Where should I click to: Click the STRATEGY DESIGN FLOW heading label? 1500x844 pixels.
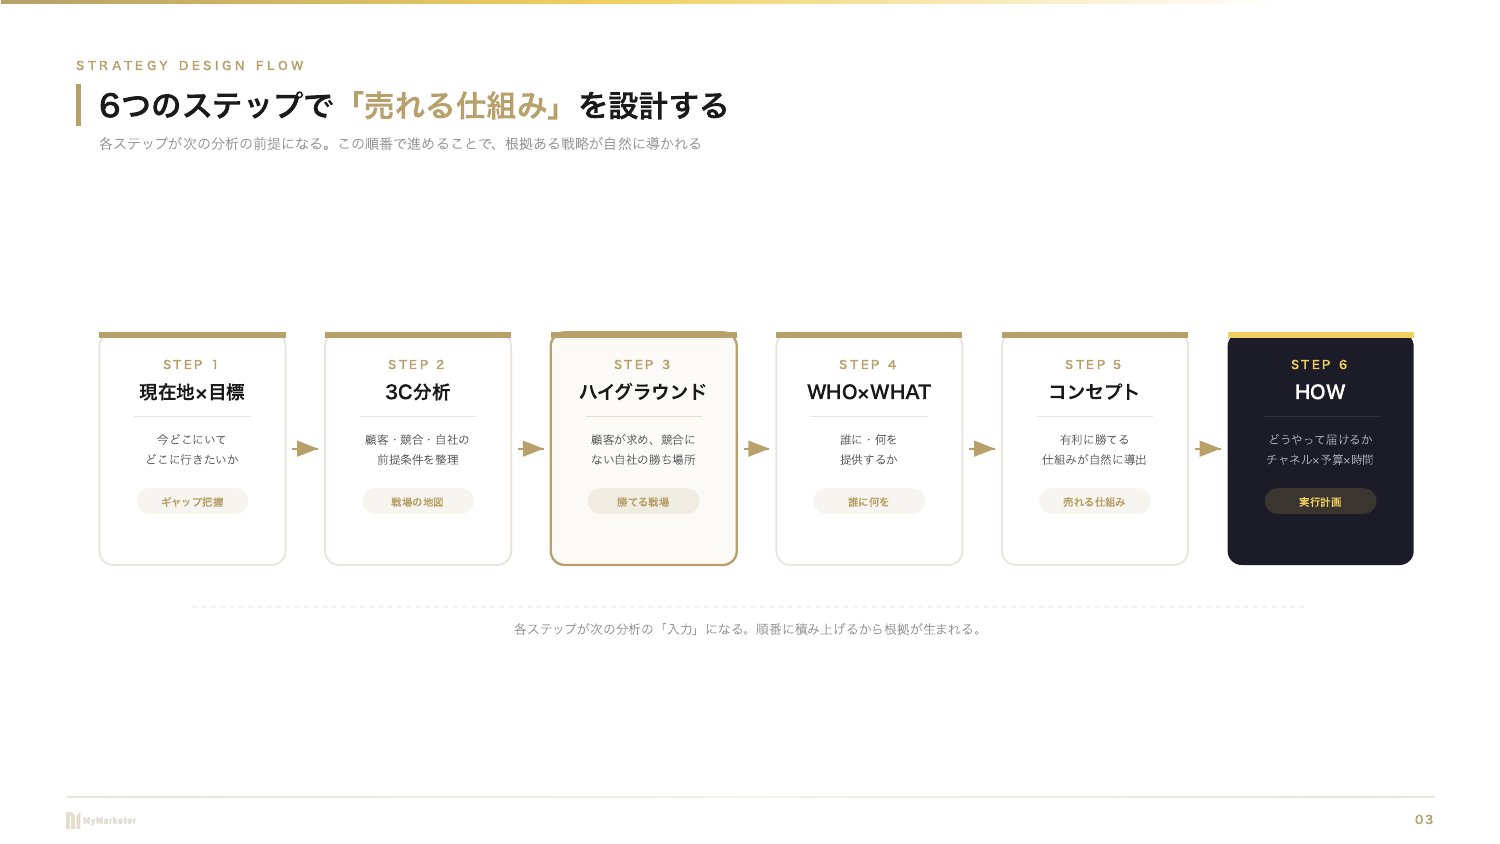(x=190, y=66)
